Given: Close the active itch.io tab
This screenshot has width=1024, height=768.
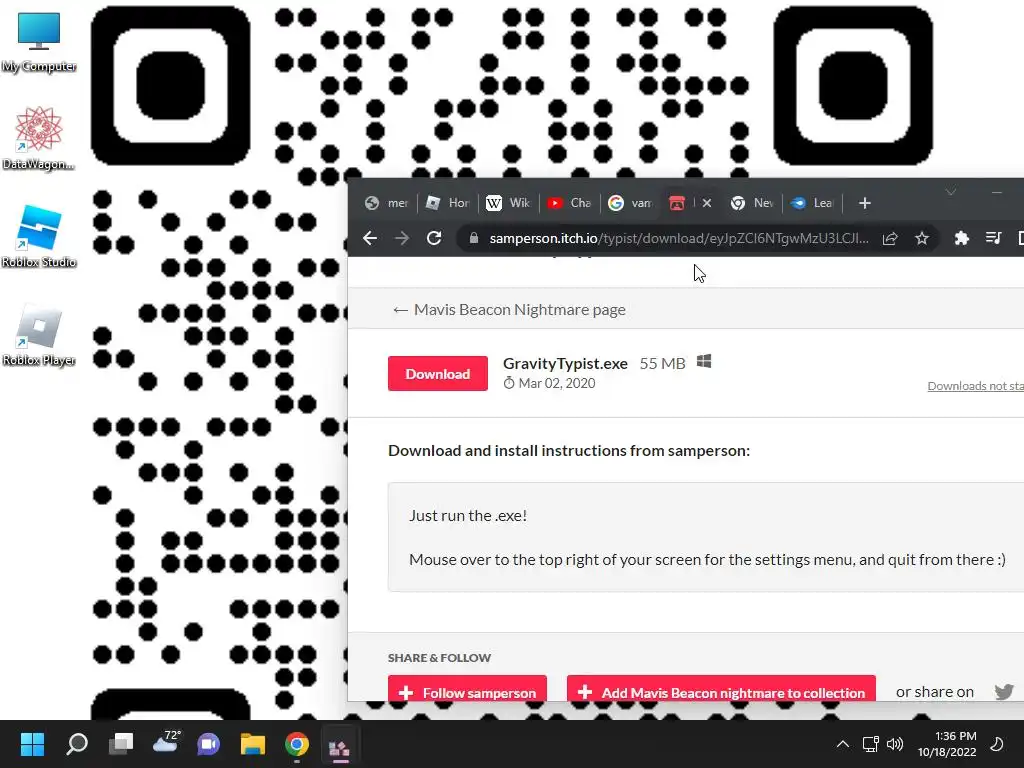Looking at the screenshot, I should point(707,203).
